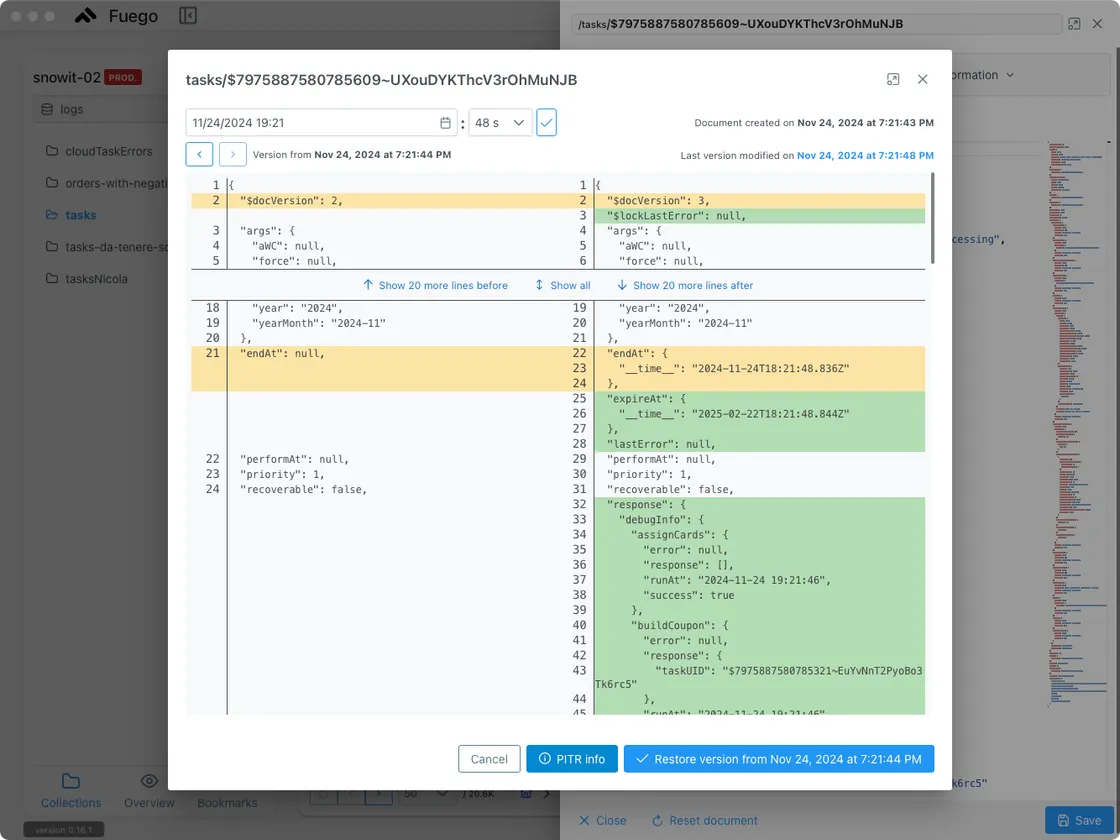This screenshot has height=840, width=1120.
Task: Click the "response": { line in right diff
Action: click(x=759, y=504)
